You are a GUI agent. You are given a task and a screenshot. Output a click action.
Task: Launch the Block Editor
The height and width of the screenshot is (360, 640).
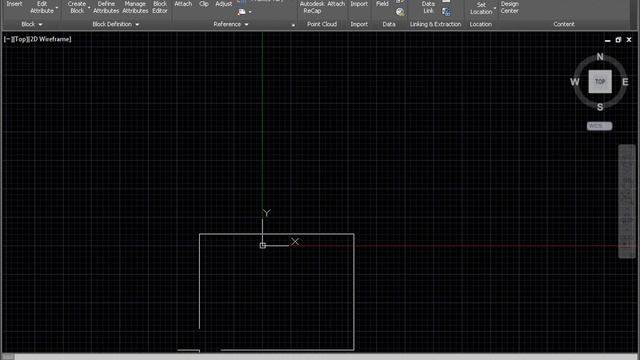160,7
